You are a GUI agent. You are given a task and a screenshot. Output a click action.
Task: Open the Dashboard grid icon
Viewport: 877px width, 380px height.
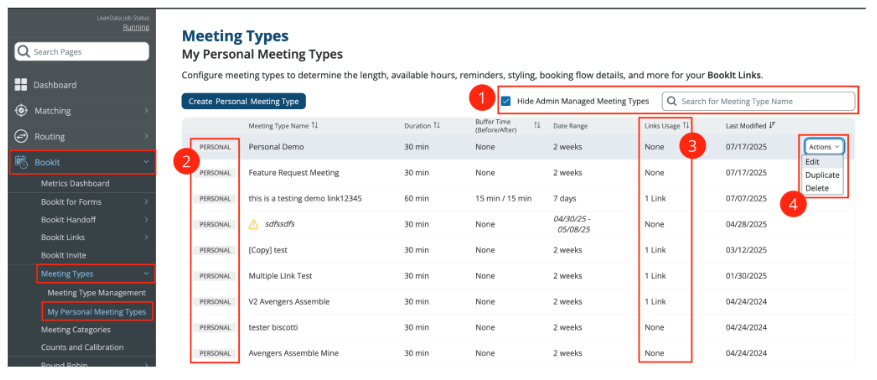[21, 85]
